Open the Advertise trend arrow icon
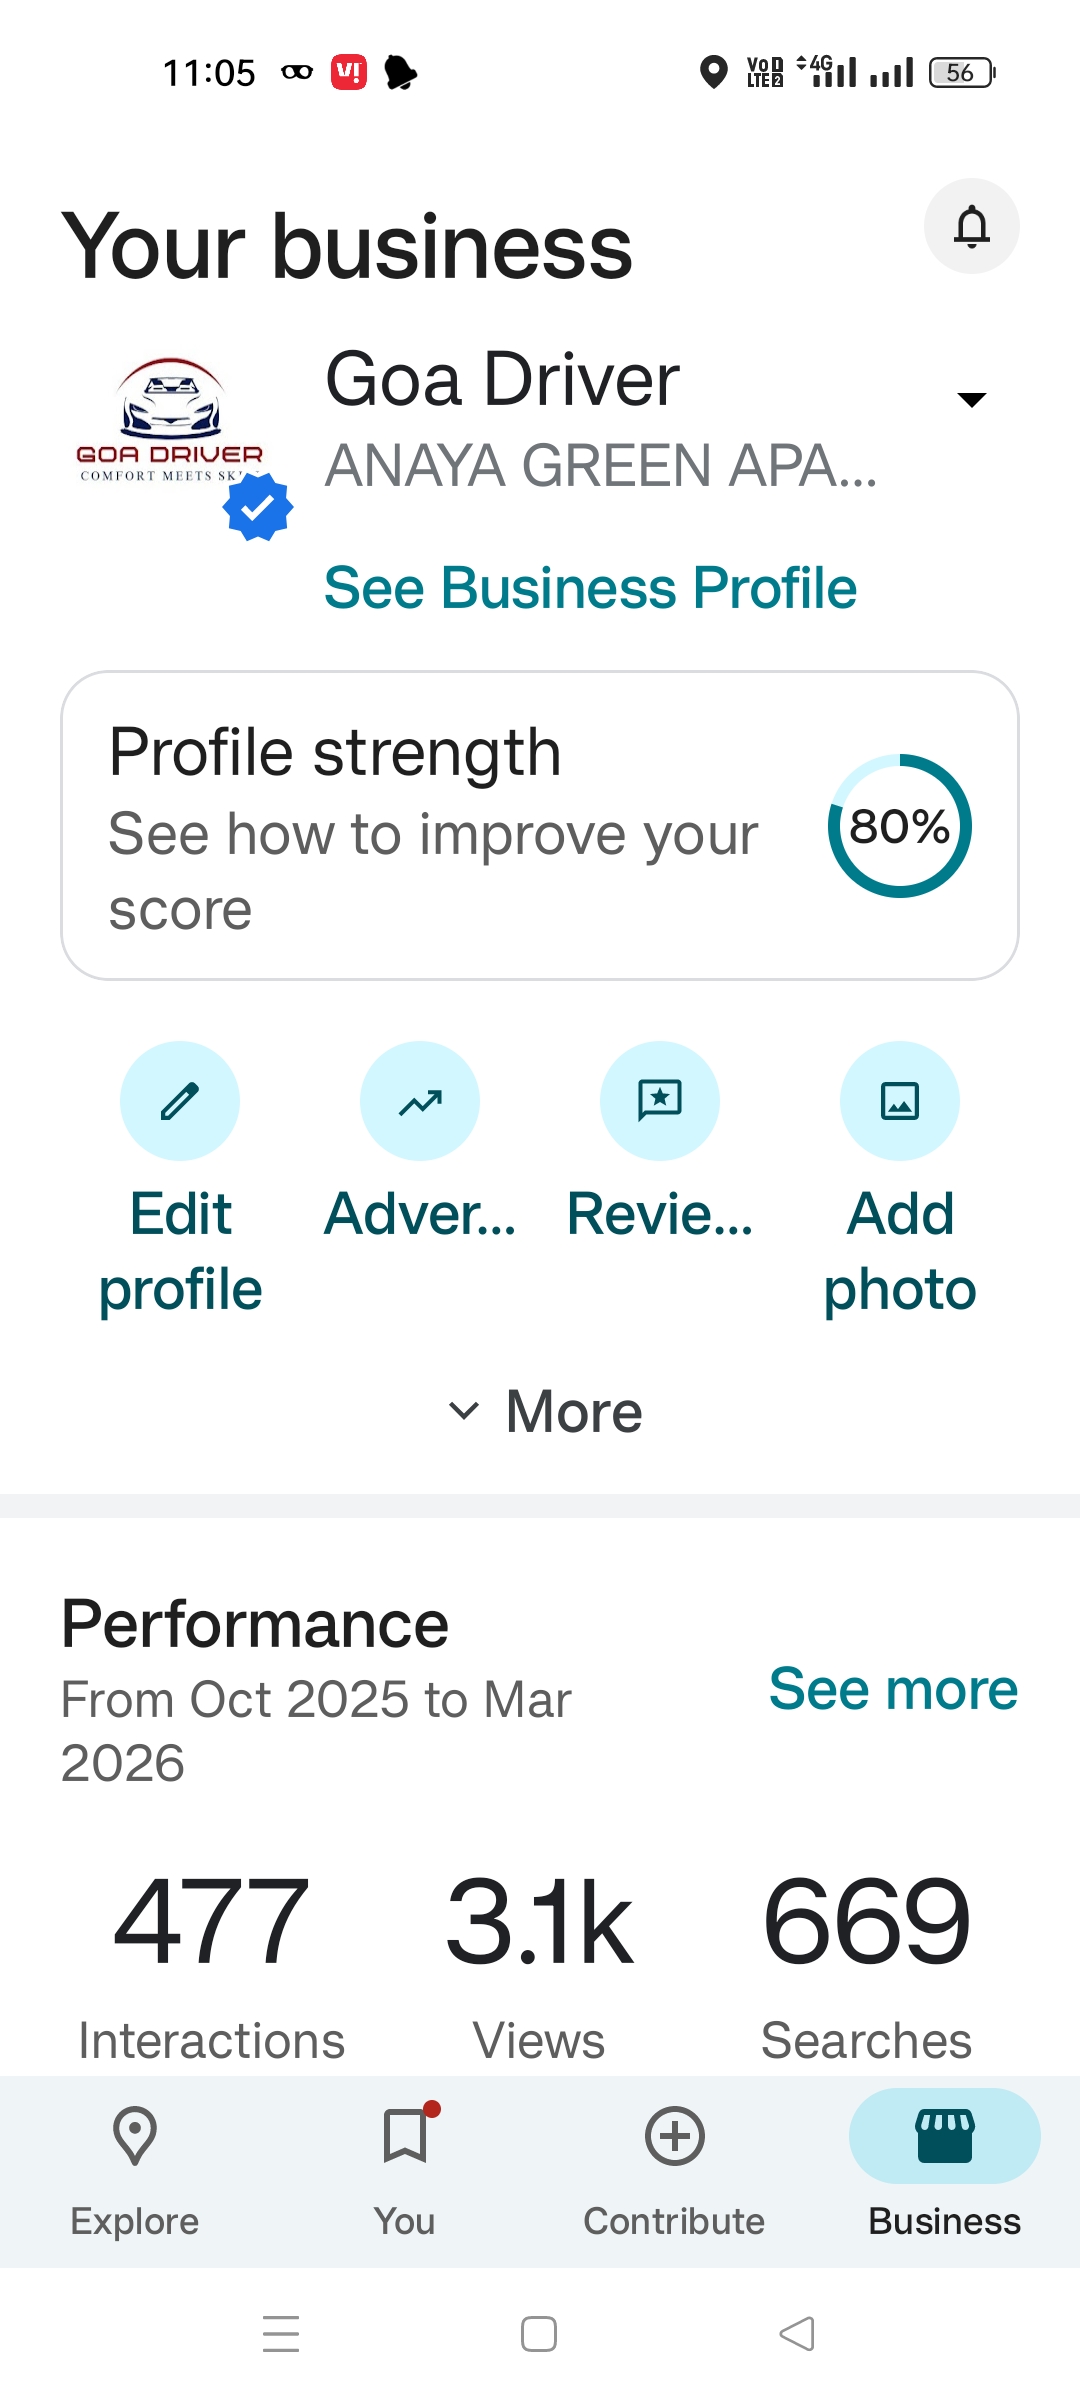 [x=420, y=1101]
